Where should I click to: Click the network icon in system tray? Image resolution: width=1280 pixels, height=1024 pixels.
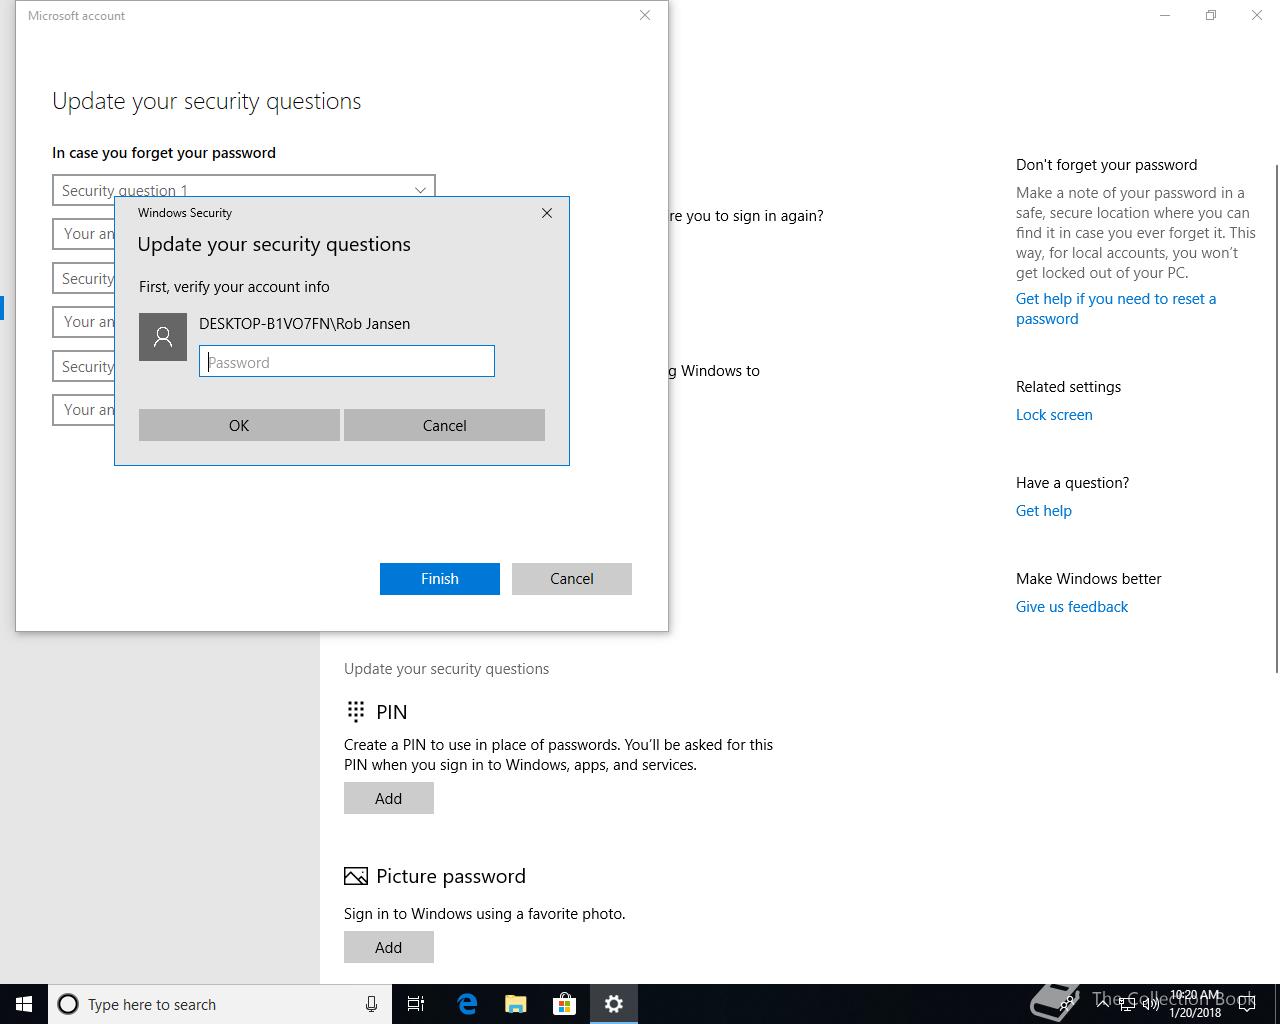point(1127,1004)
